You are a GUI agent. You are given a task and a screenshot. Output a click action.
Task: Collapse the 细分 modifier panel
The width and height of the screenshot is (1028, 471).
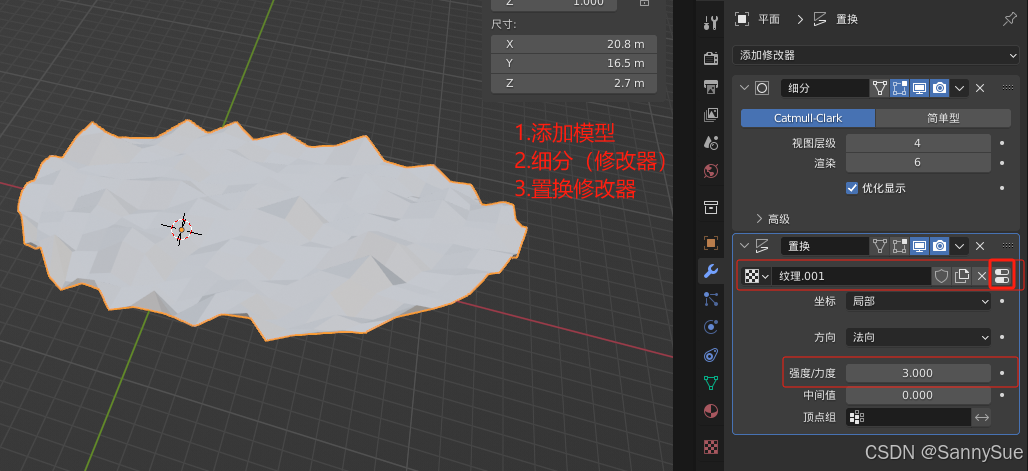pyautogui.click(x=744, y=88)
